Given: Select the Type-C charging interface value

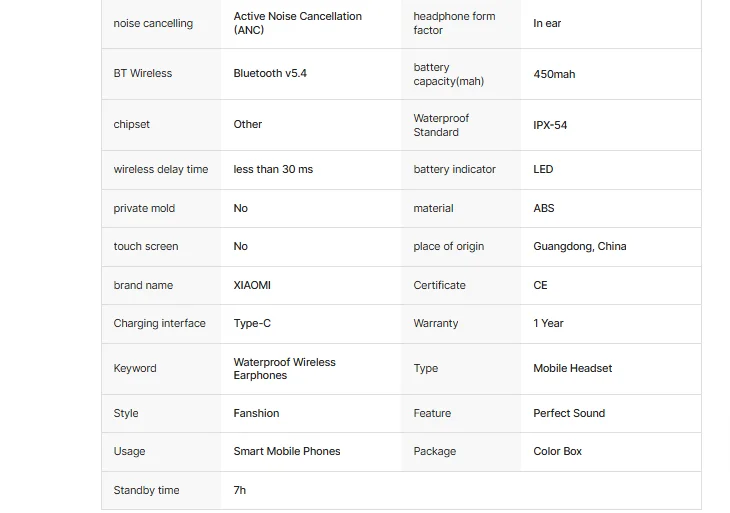Looking at the screenshot, I should [x=252, y=323].
